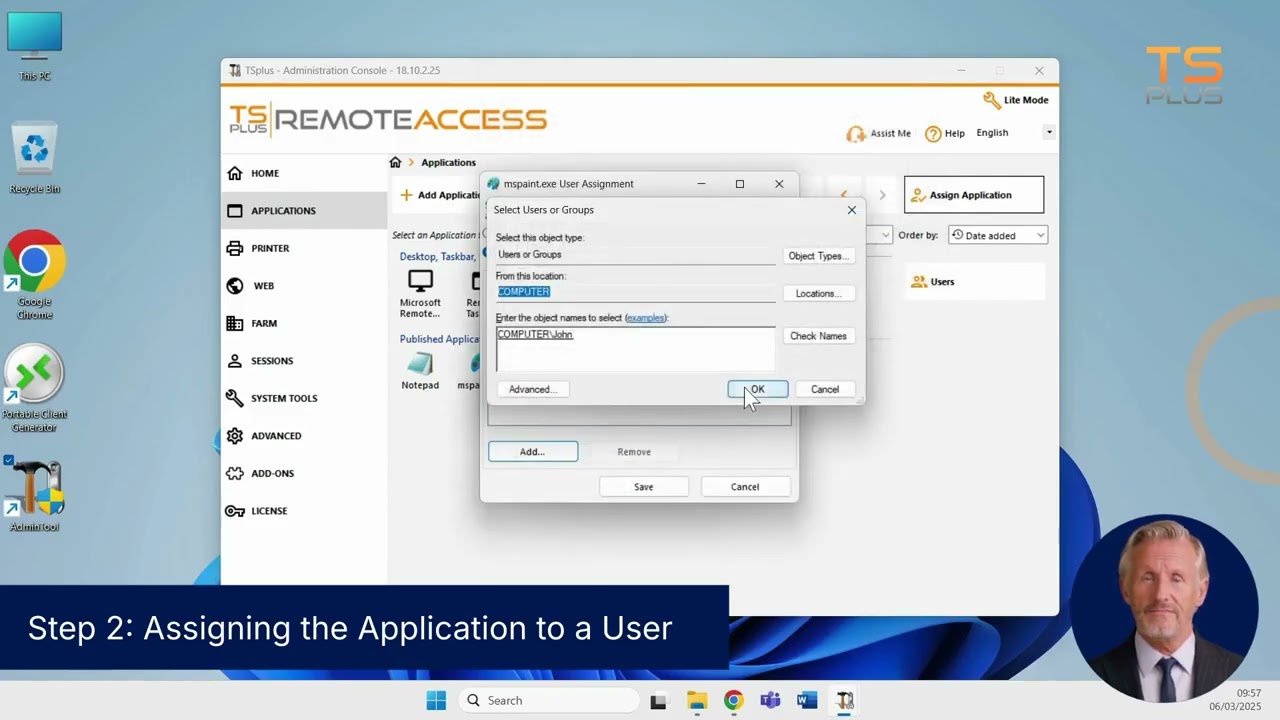Viewport: 1280px width, 720px height.
Task: Confirm the user selection with OK
Action: [758, 389]
